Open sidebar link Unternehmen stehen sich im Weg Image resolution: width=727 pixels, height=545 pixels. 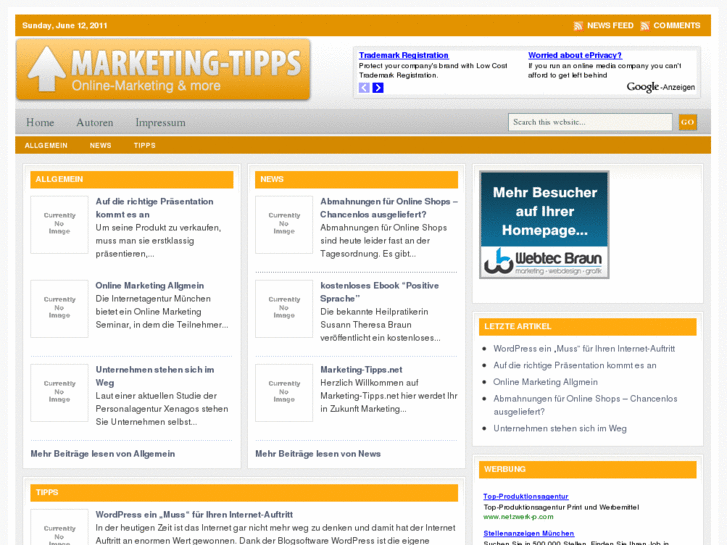pyautogui.click(x=560, y=429)
